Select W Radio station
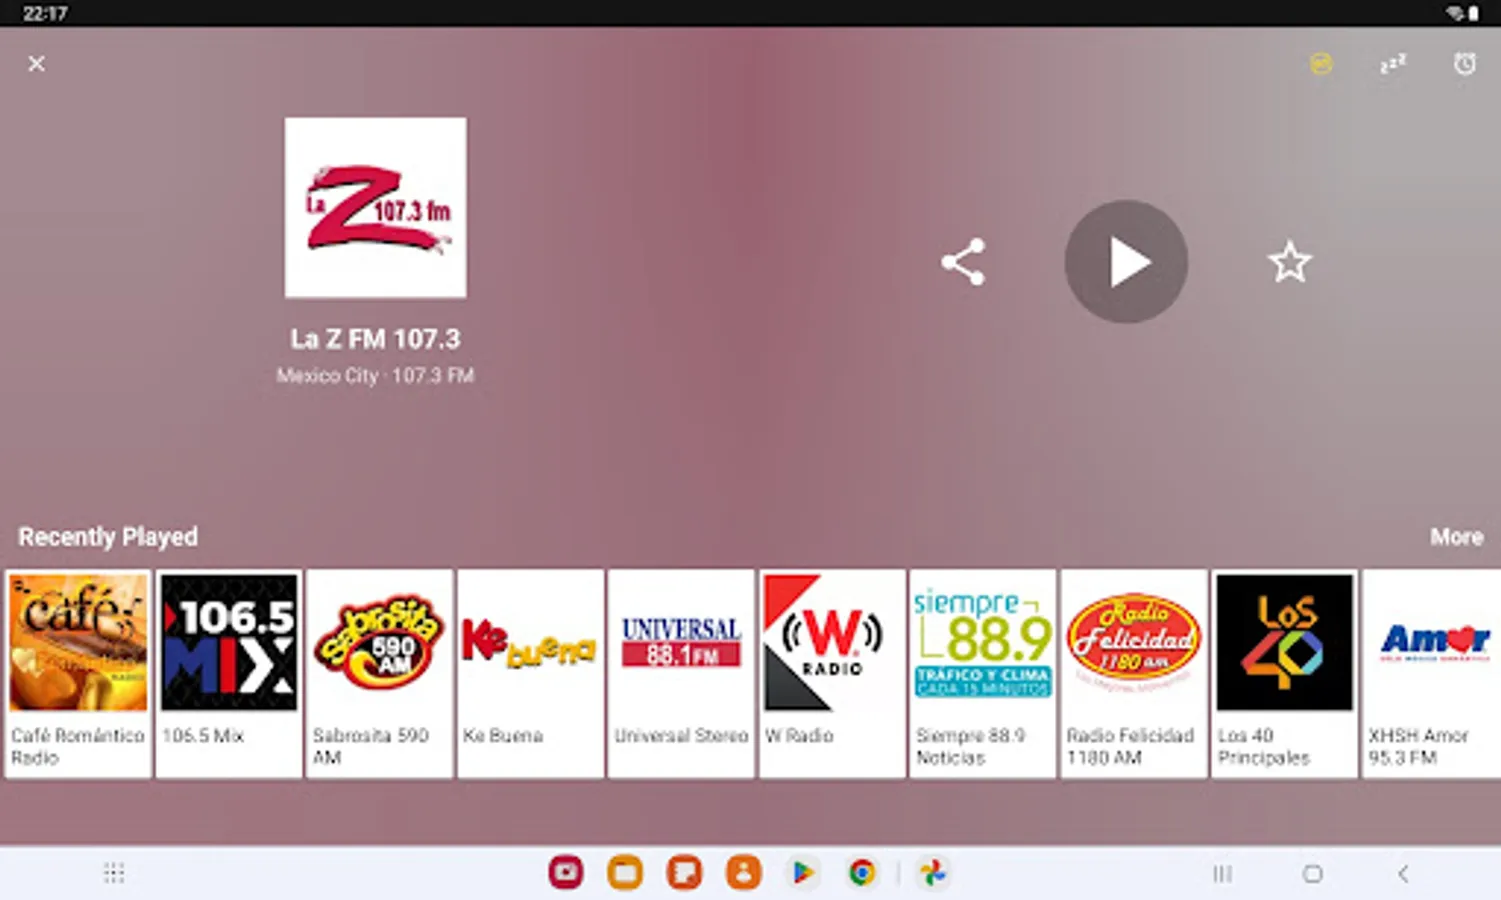 coord(832,673)
